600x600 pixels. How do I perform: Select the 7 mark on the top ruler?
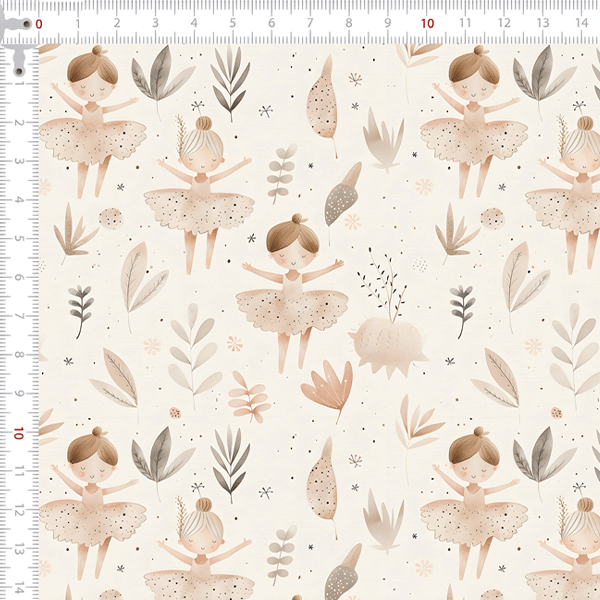pyautogui.click(x=310, y=23)
